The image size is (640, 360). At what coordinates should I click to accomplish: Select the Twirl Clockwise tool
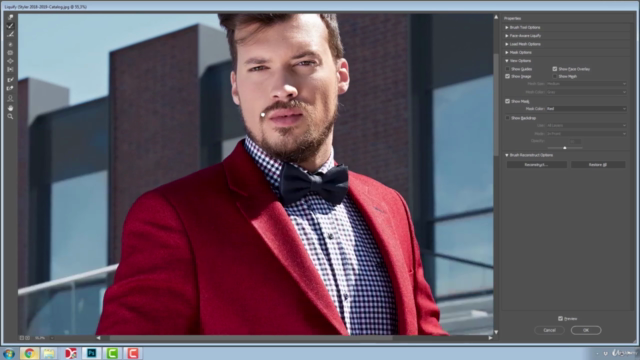tap(10, 44)
